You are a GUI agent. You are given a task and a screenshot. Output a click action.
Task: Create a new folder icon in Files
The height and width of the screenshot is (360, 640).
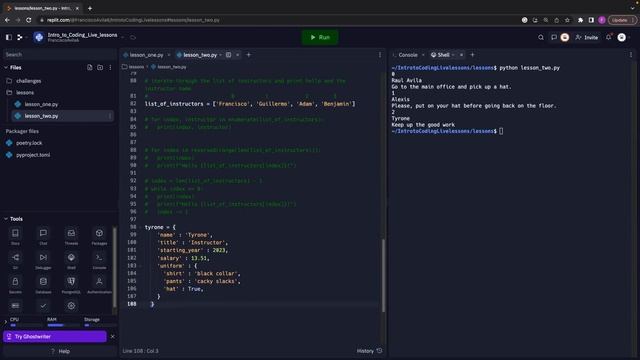[x=100, y=67]
